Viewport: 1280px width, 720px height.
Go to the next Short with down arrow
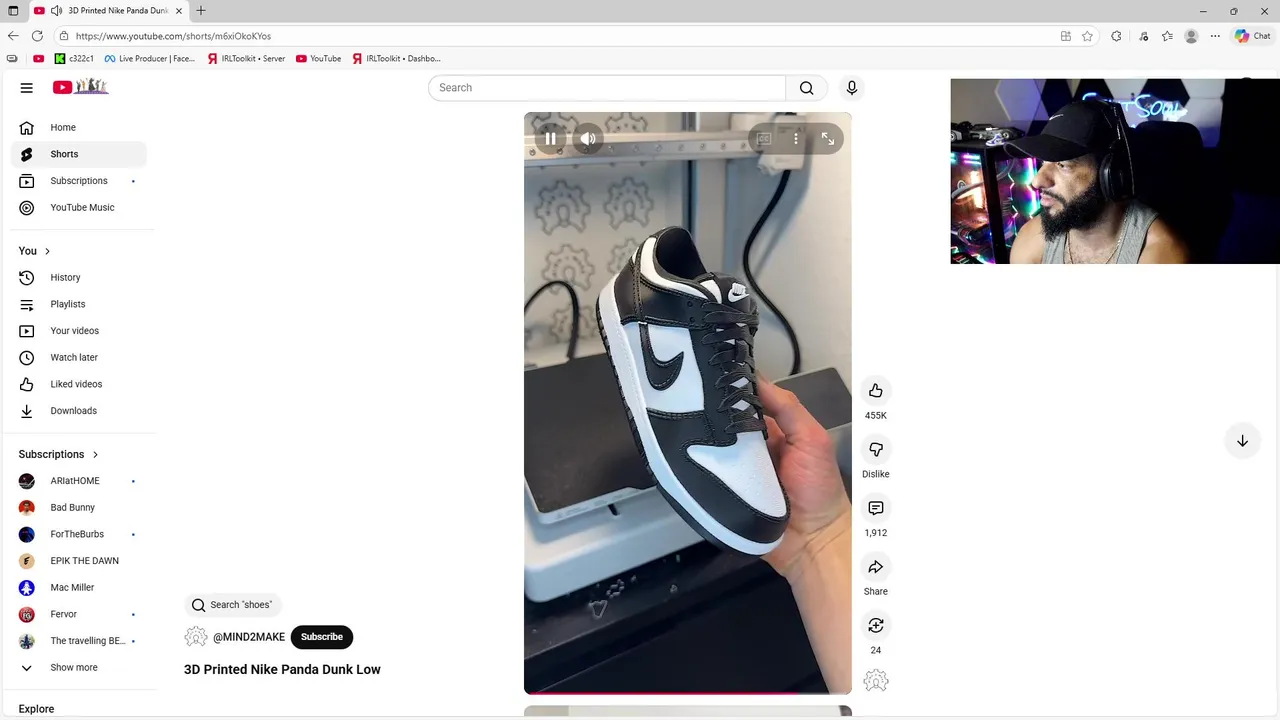tap(1242, 441)
